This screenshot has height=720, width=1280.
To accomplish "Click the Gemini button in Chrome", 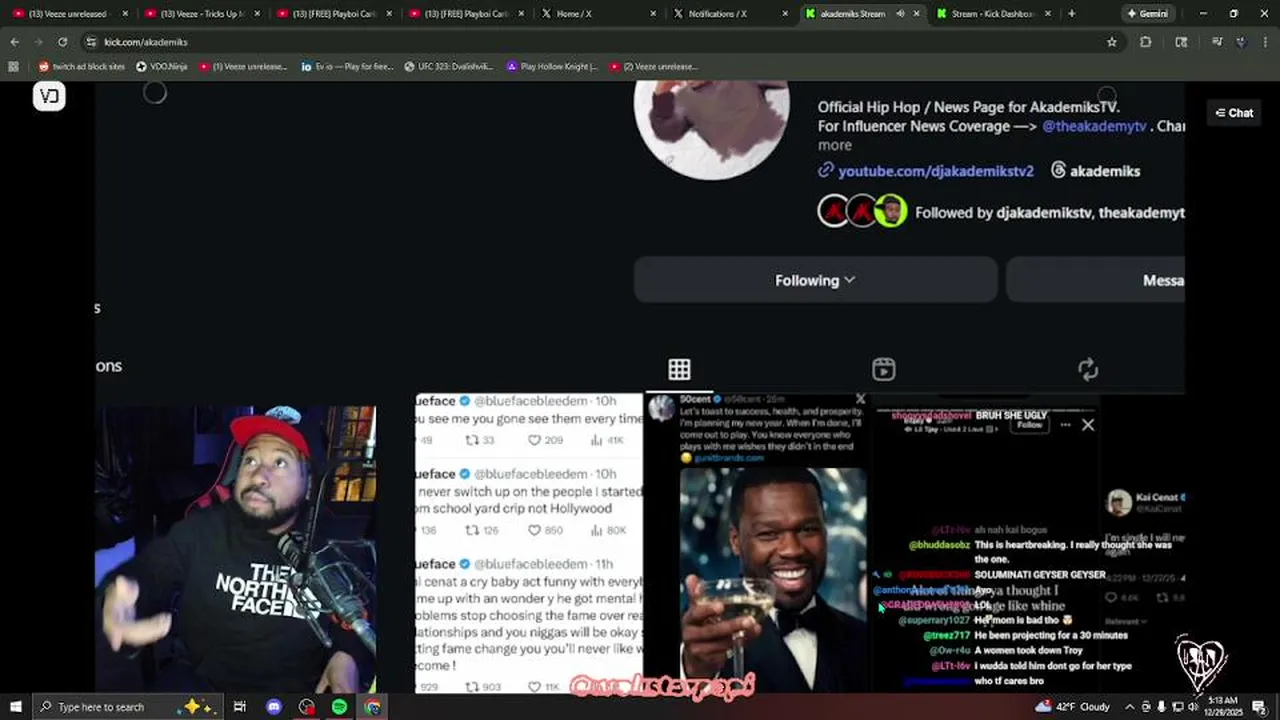I will click(x=1146, y=14).
